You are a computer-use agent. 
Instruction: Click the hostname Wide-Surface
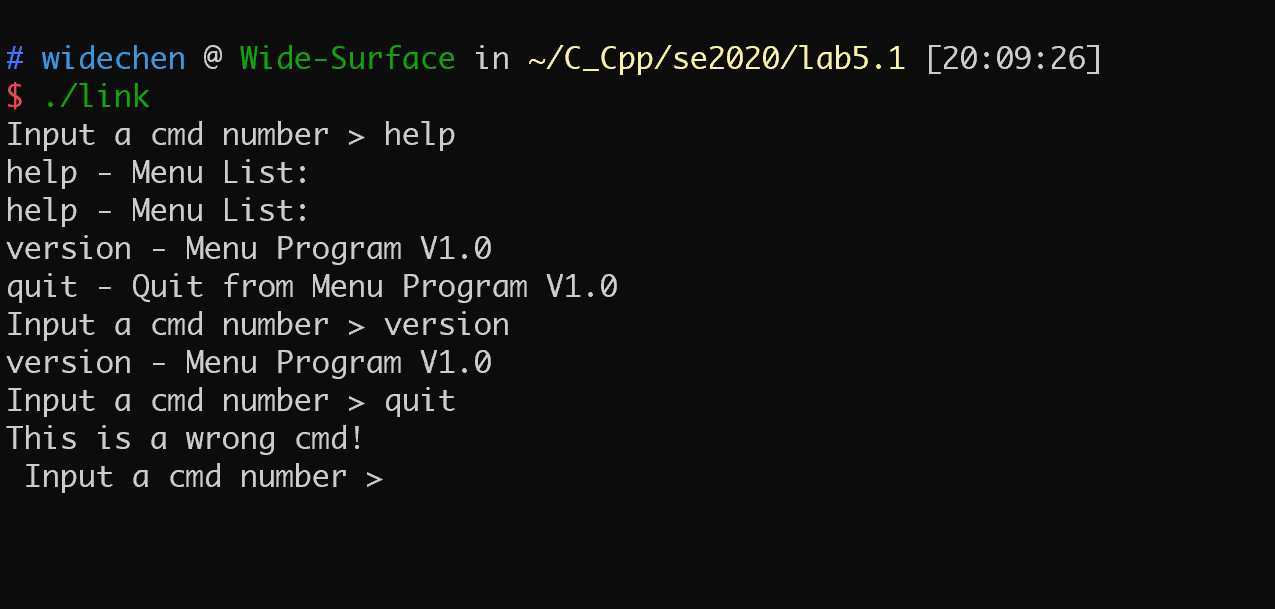[346, 60]
